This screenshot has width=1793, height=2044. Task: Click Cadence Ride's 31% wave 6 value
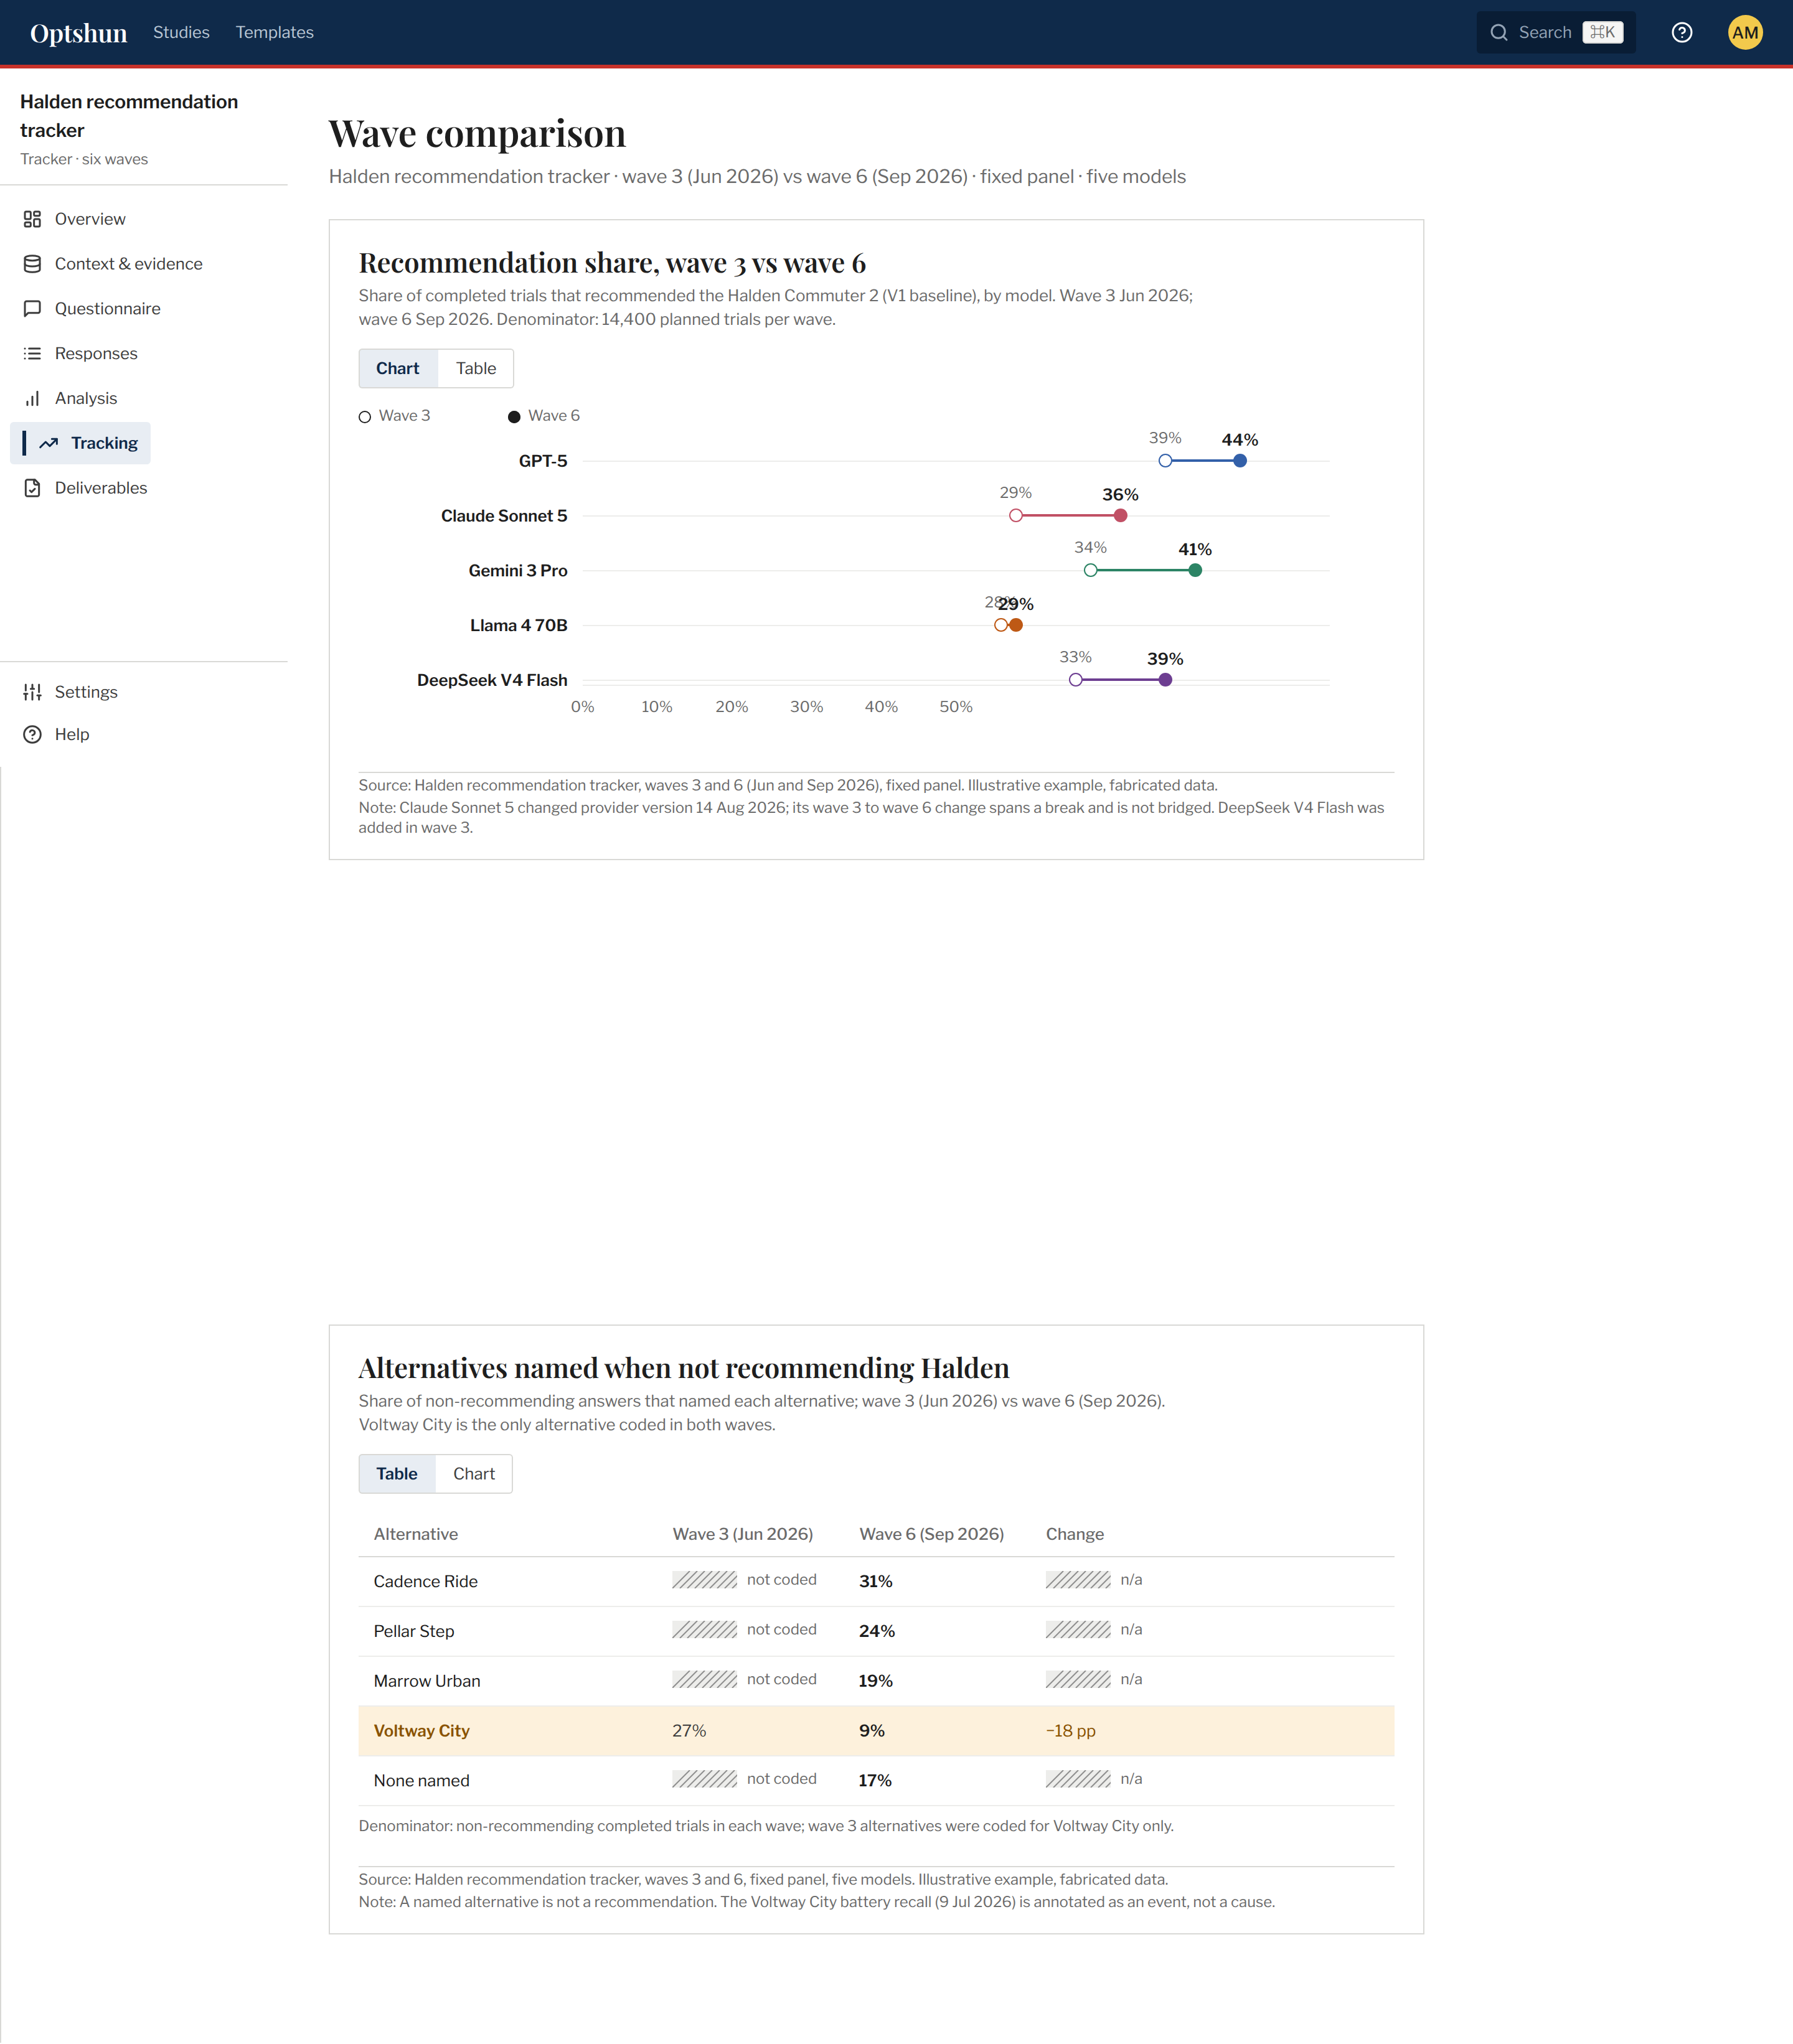click(876, 1582)
